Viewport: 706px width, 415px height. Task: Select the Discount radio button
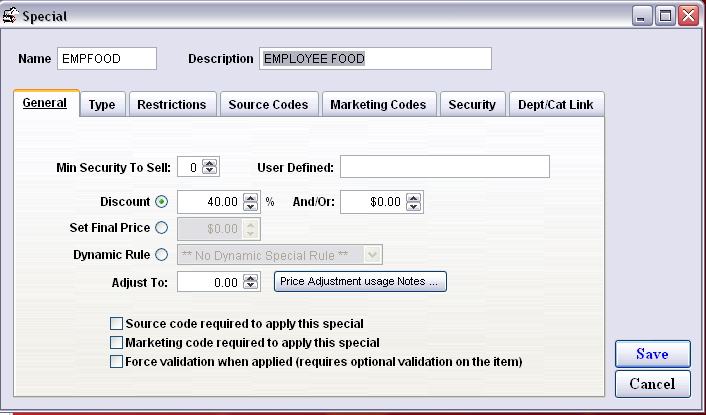pos(162,202)
